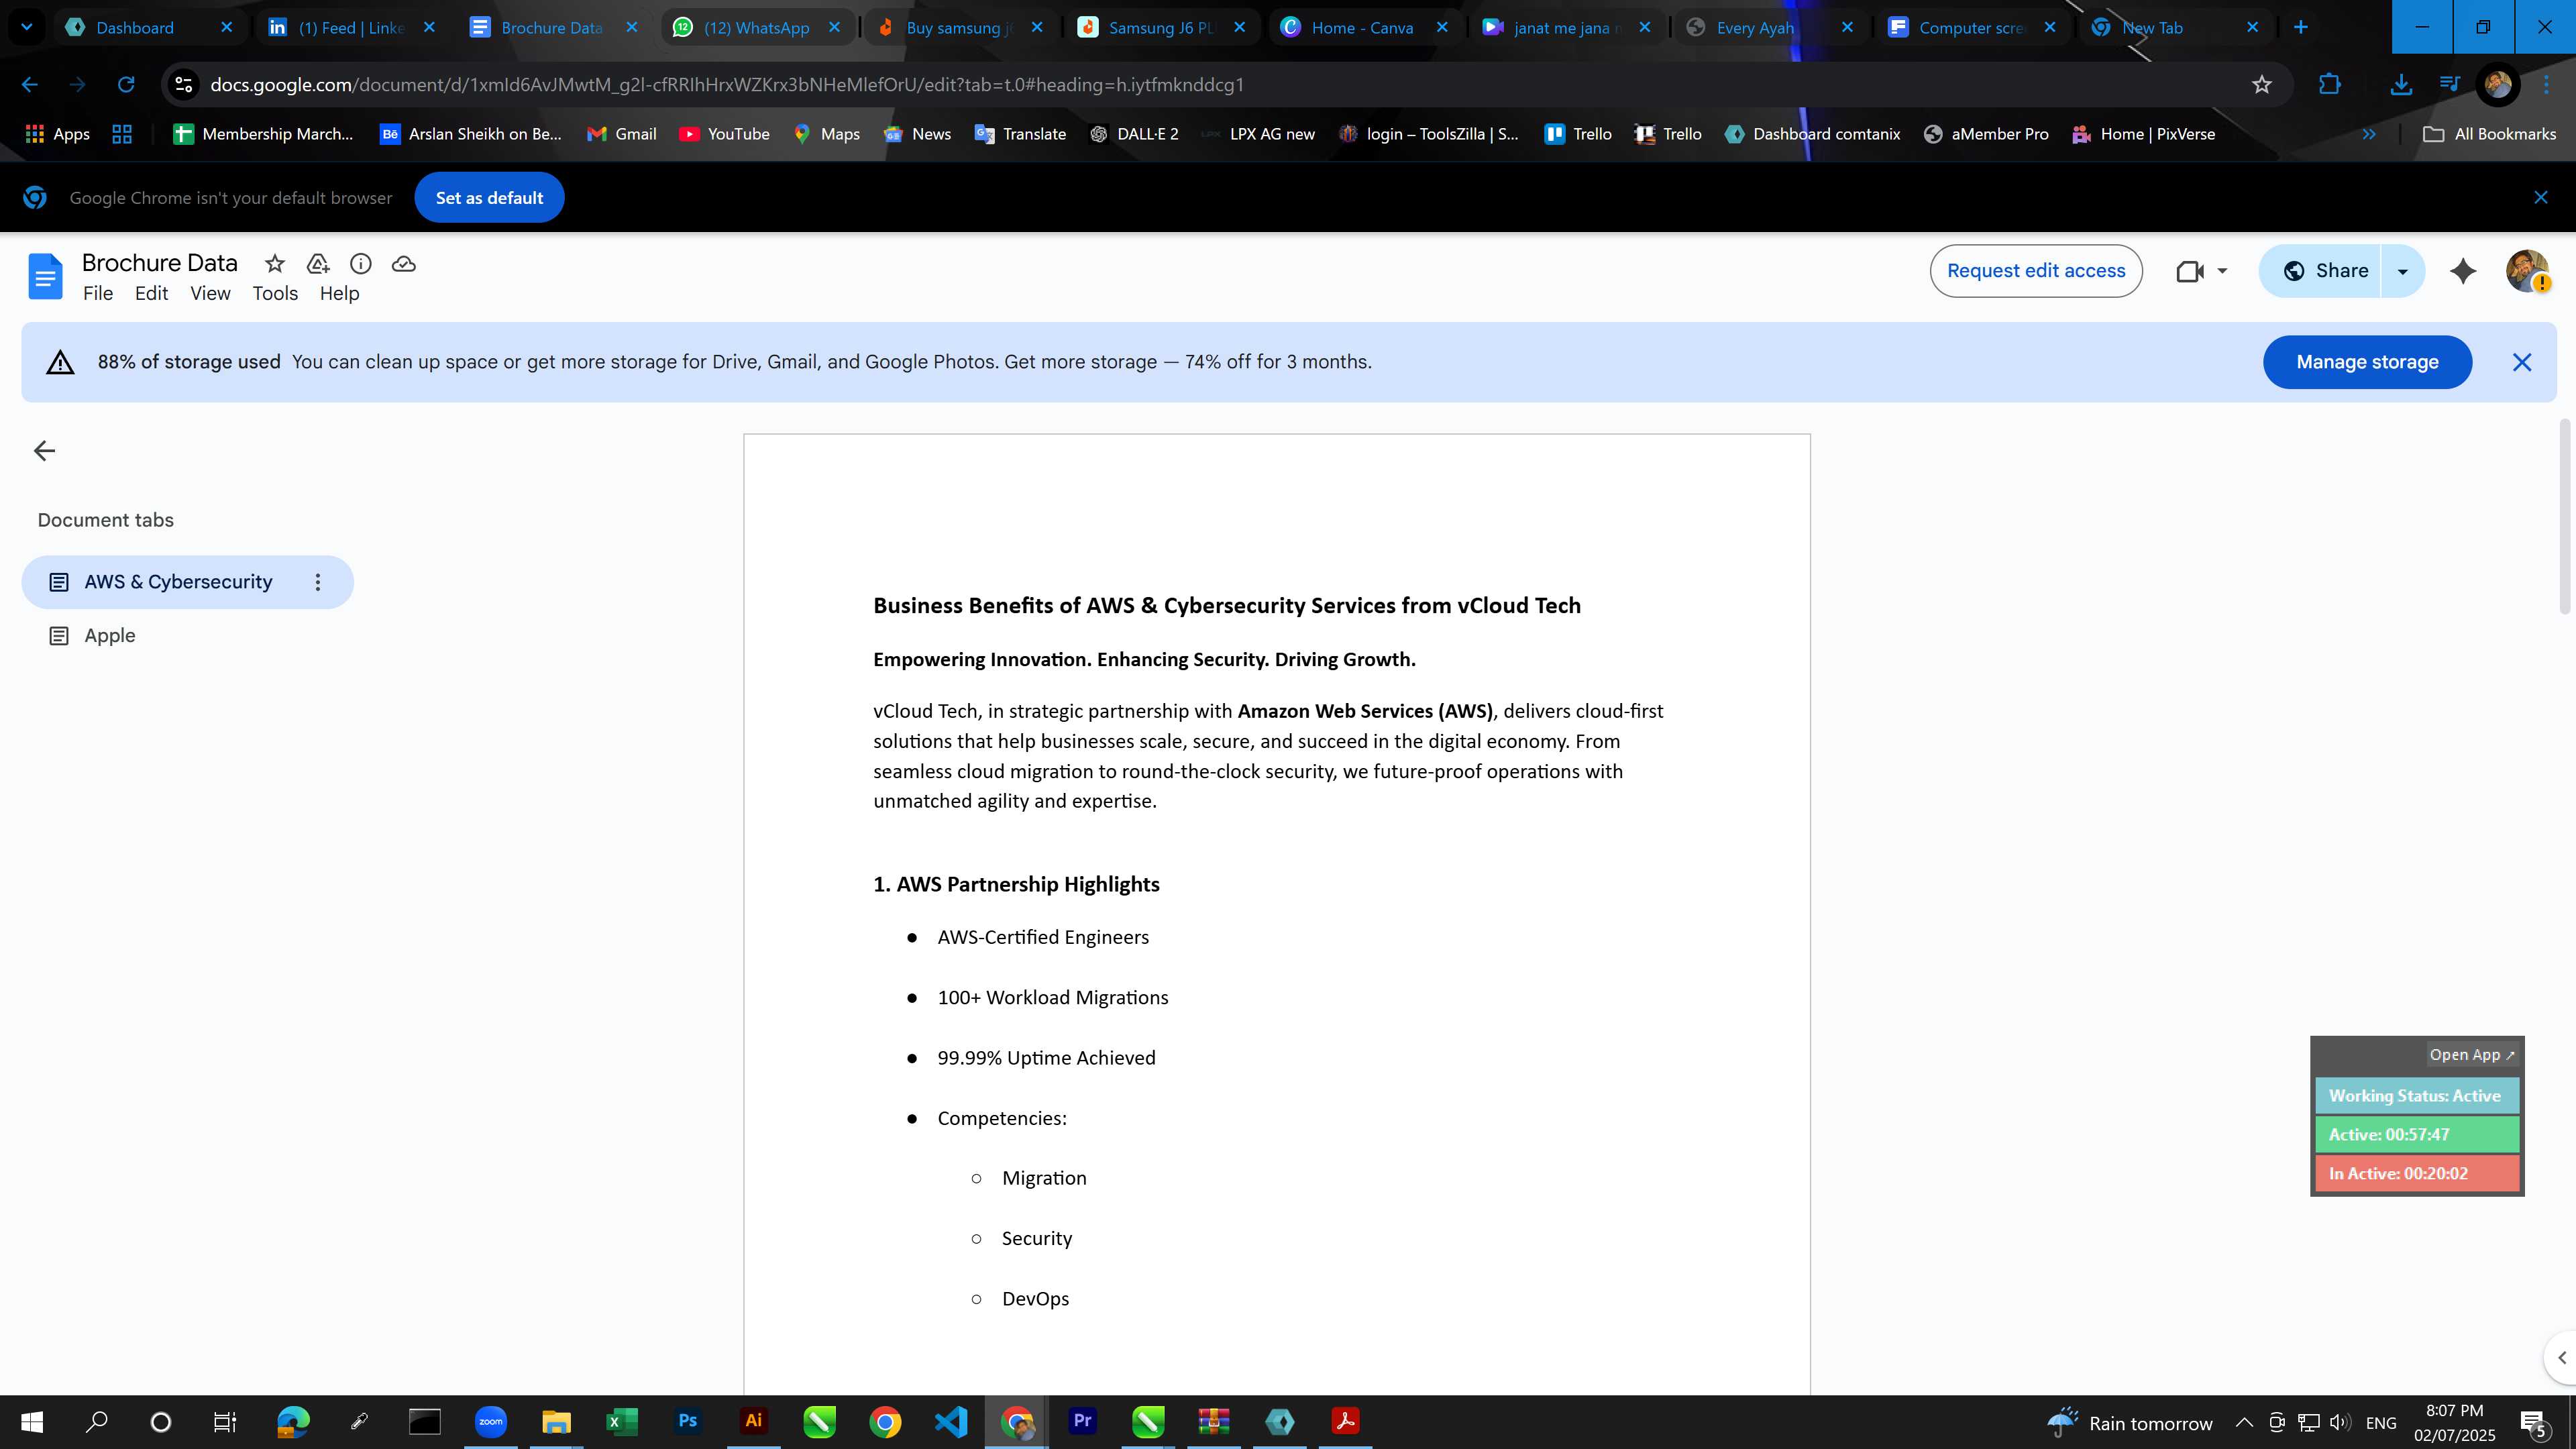Image resolution: width=2576 pixels, height=1449 pixels.
Task: Show more bookmarks with double chevron
Action: tap(2368, 134)
